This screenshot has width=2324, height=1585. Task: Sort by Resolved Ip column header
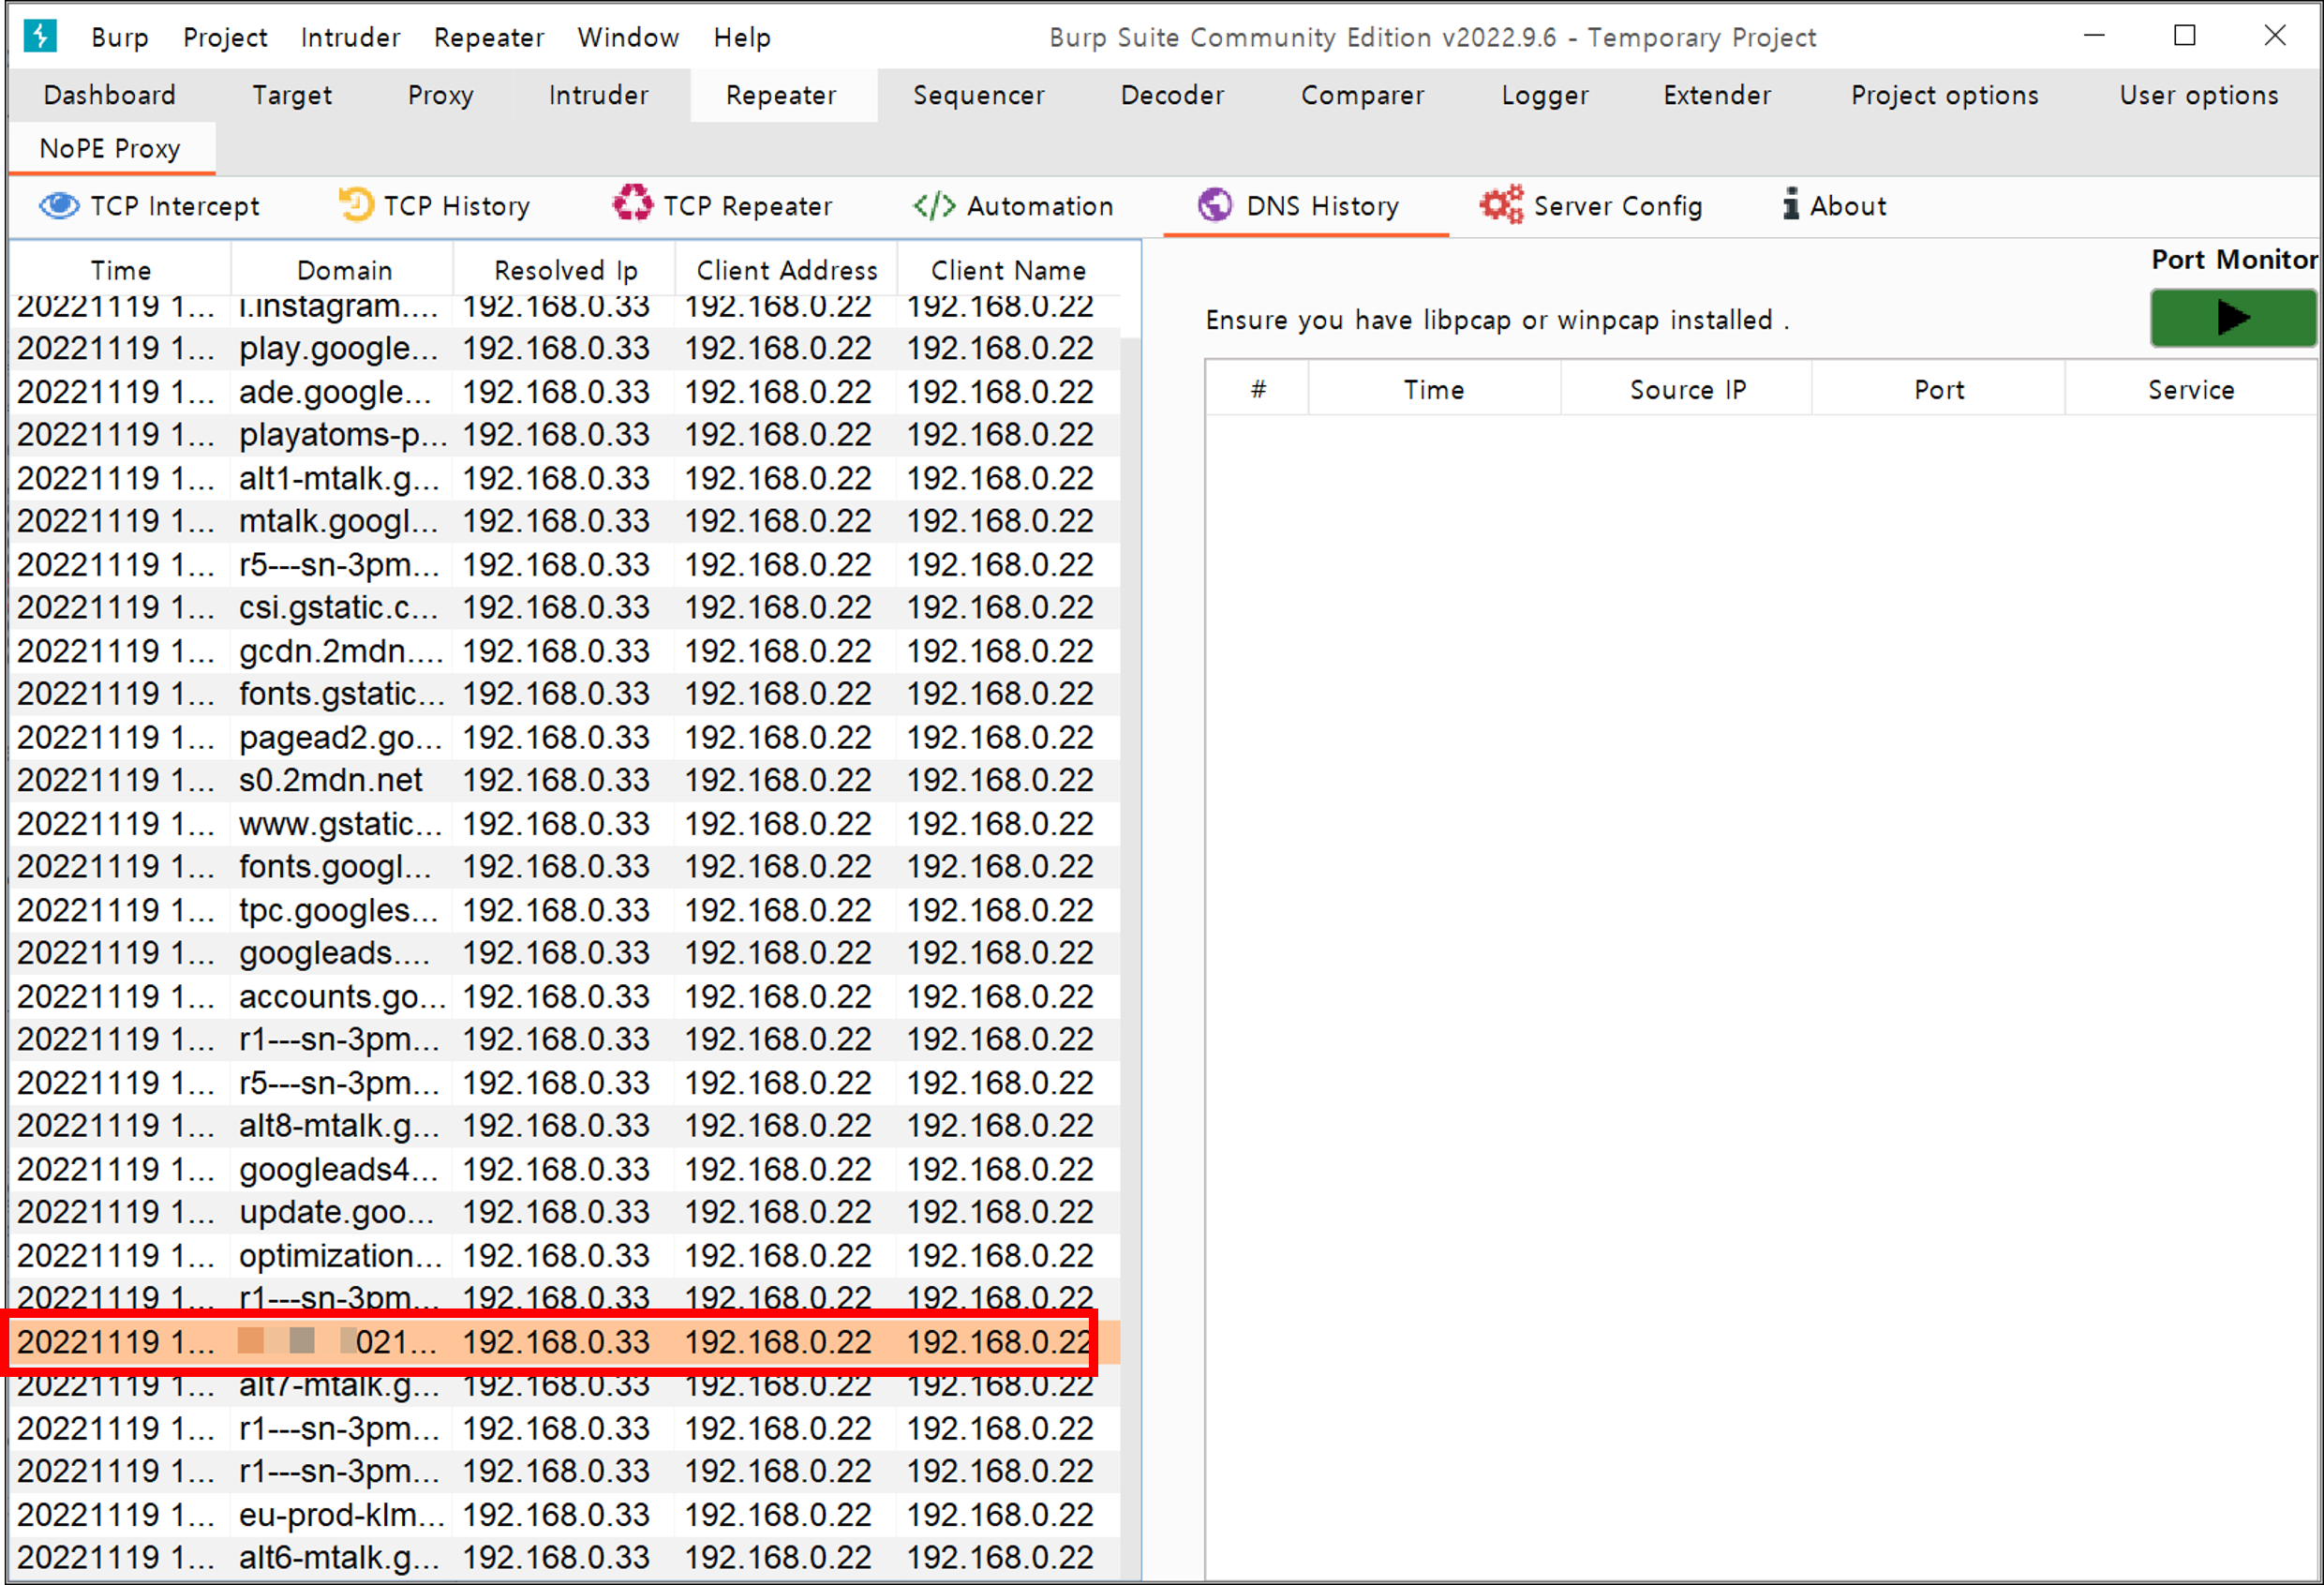tap(565, 270)
